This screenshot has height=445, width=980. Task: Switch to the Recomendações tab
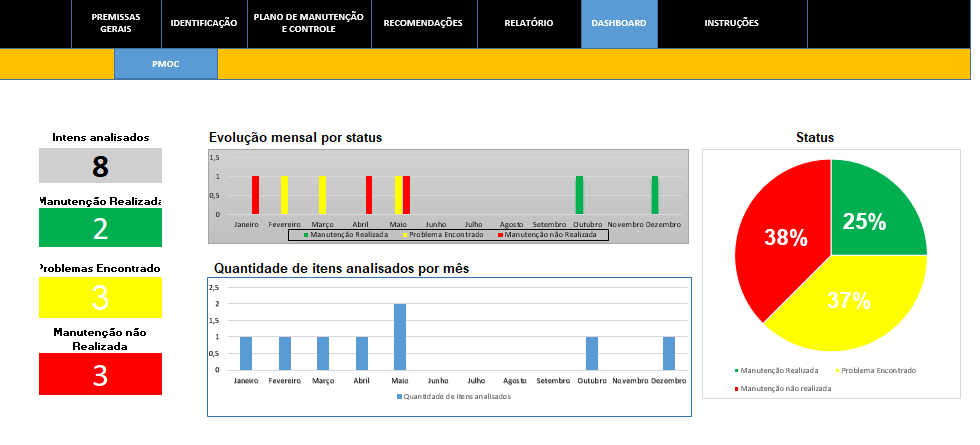(423, 24)
